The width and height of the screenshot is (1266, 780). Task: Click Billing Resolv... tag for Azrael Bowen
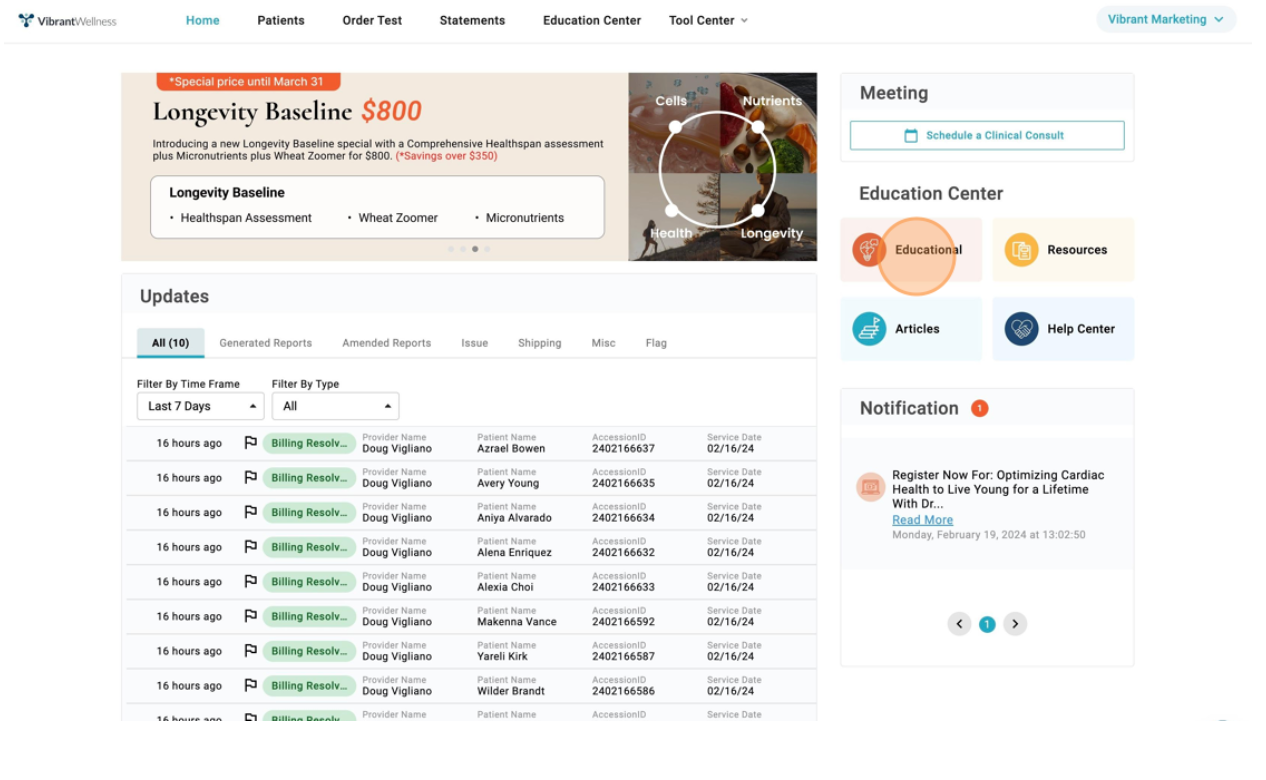coord(309,443)
